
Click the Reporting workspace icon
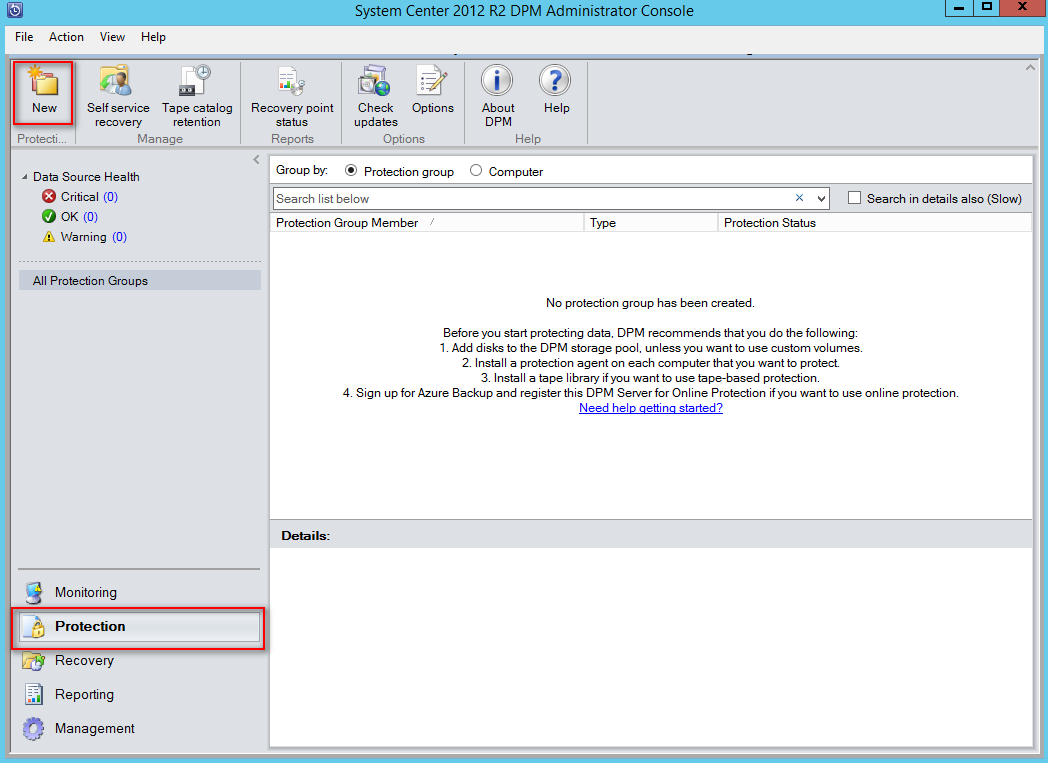pyautogui.click(x=33, y=695)
